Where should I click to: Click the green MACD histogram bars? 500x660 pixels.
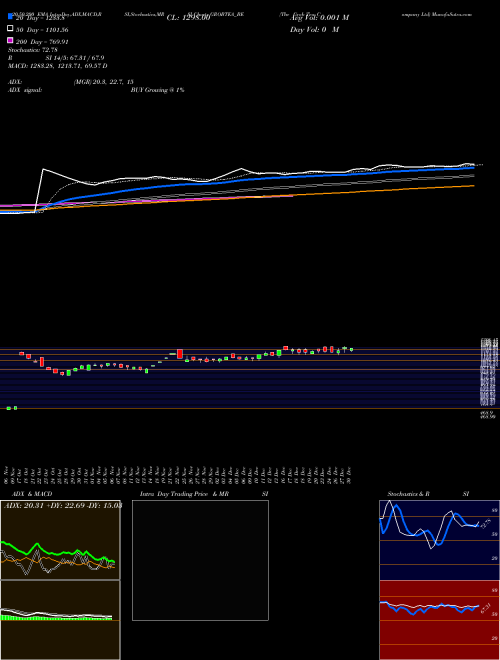[56, 617]
